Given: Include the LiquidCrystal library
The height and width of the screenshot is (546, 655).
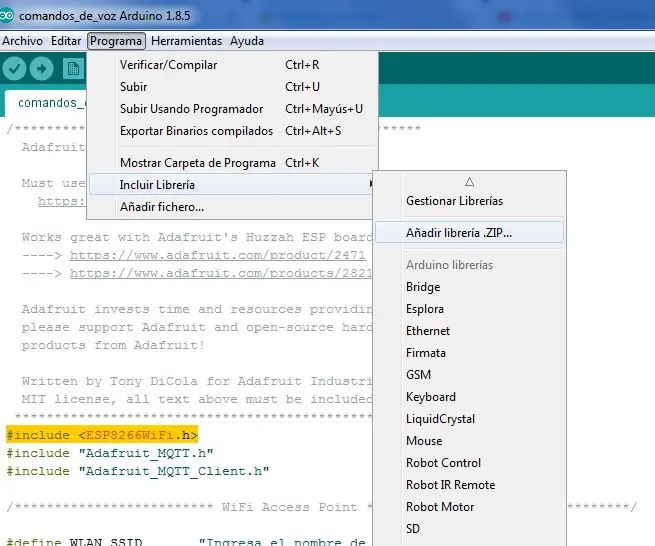Looking at the screenshot, I should pos(470,419).
